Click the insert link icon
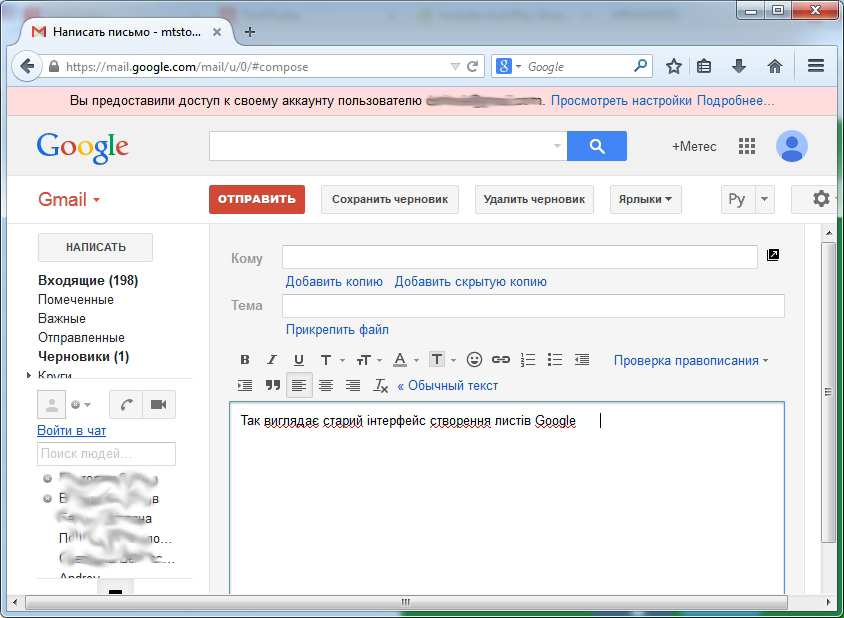 click(x=501, y=360)
